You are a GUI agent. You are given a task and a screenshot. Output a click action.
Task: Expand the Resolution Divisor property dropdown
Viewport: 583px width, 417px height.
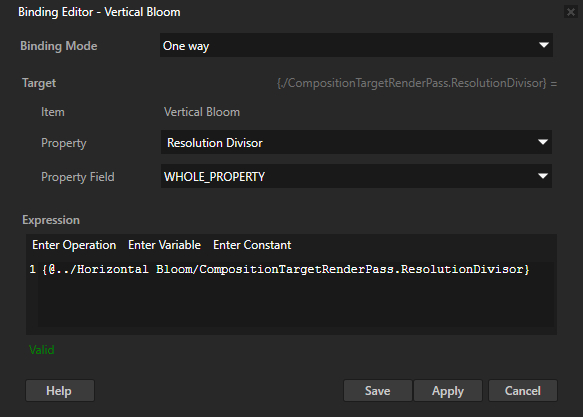pyautogui.click(x=356, y=142)
